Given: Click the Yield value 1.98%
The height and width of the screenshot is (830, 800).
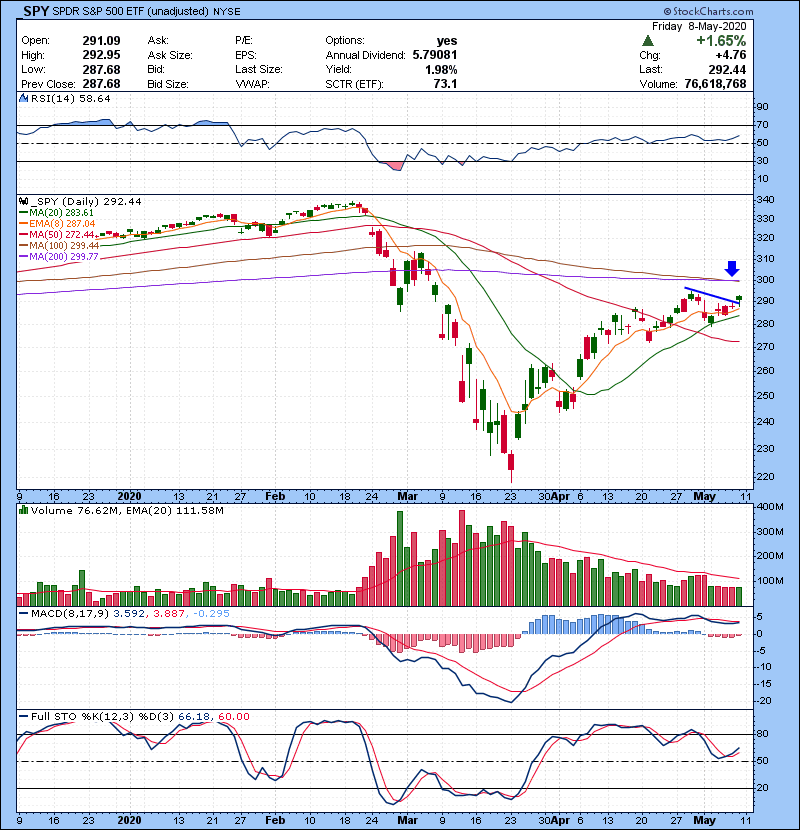Looking at the screenshot, I should (x=441, y=69).
